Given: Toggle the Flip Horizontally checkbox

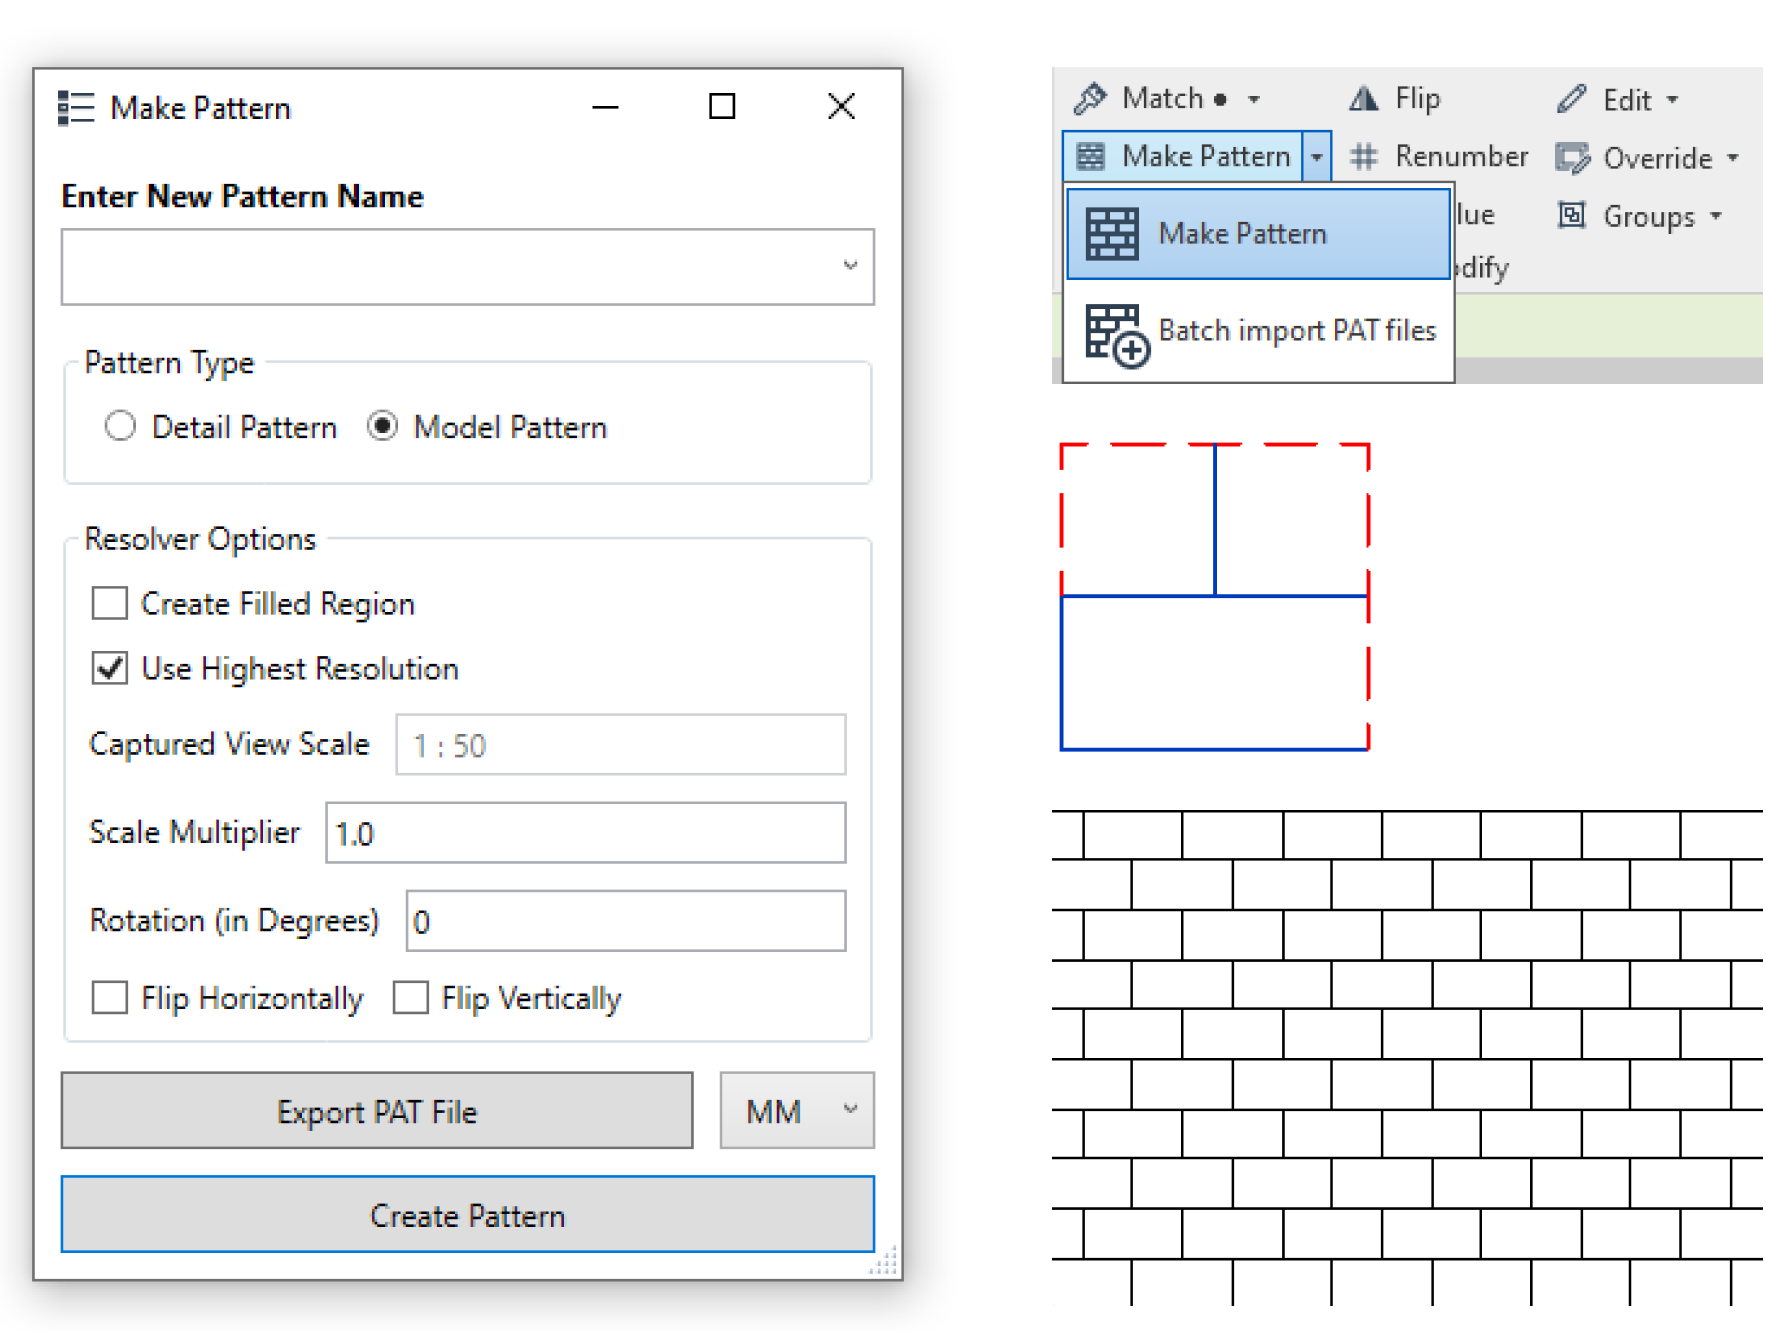Looking at the screenshot, I should pos(110,997).
